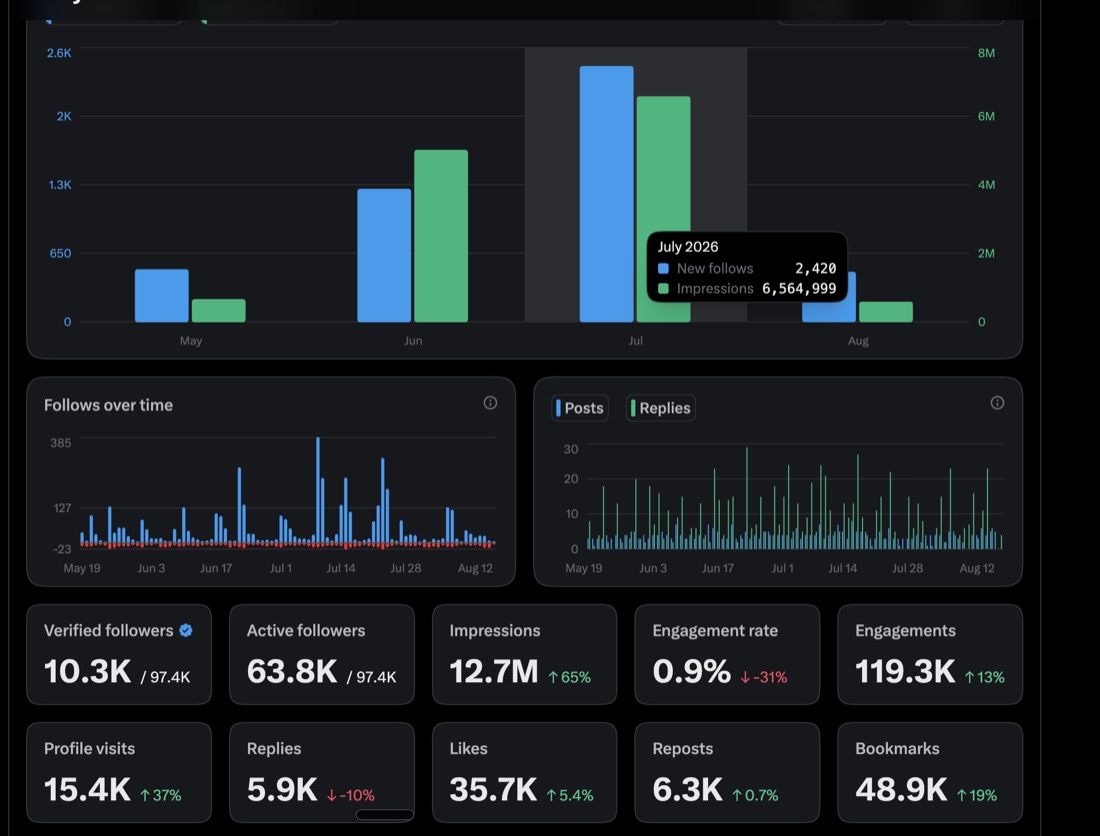Open the Engagements 119.3K card

[930, 654]
